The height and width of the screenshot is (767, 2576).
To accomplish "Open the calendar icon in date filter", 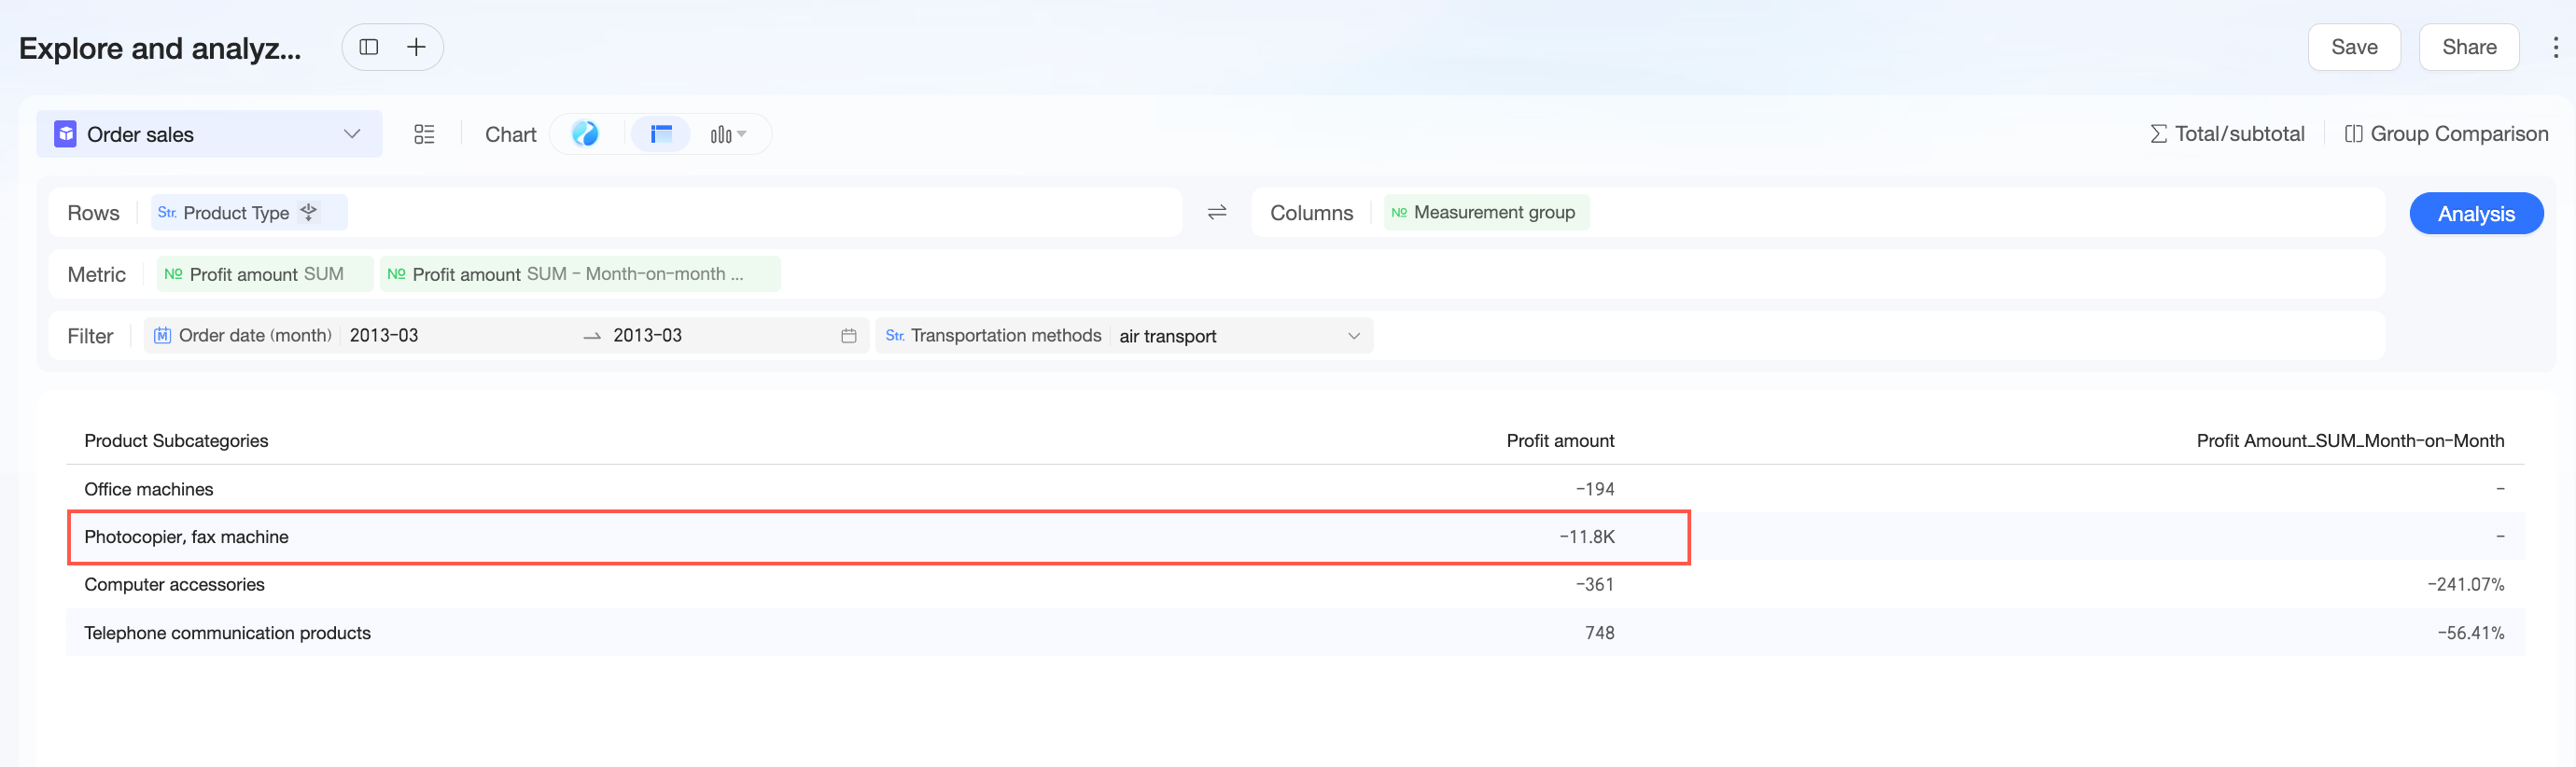I will click(849, 336).
